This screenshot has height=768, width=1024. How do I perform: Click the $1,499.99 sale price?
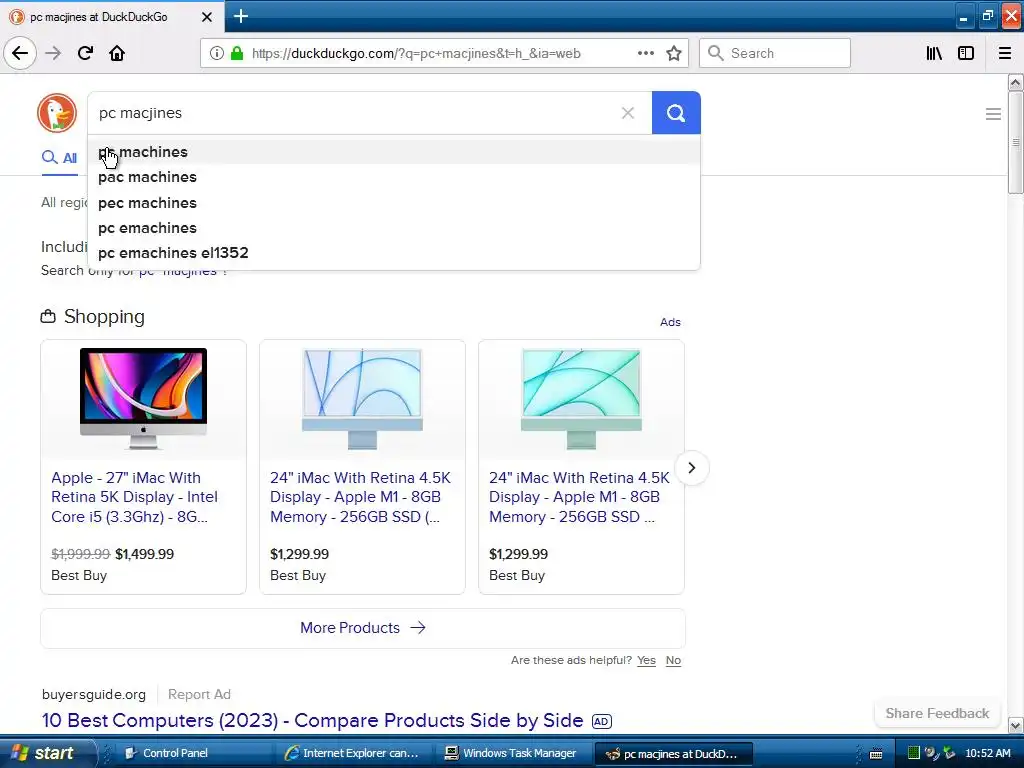[x=144, y=554]
